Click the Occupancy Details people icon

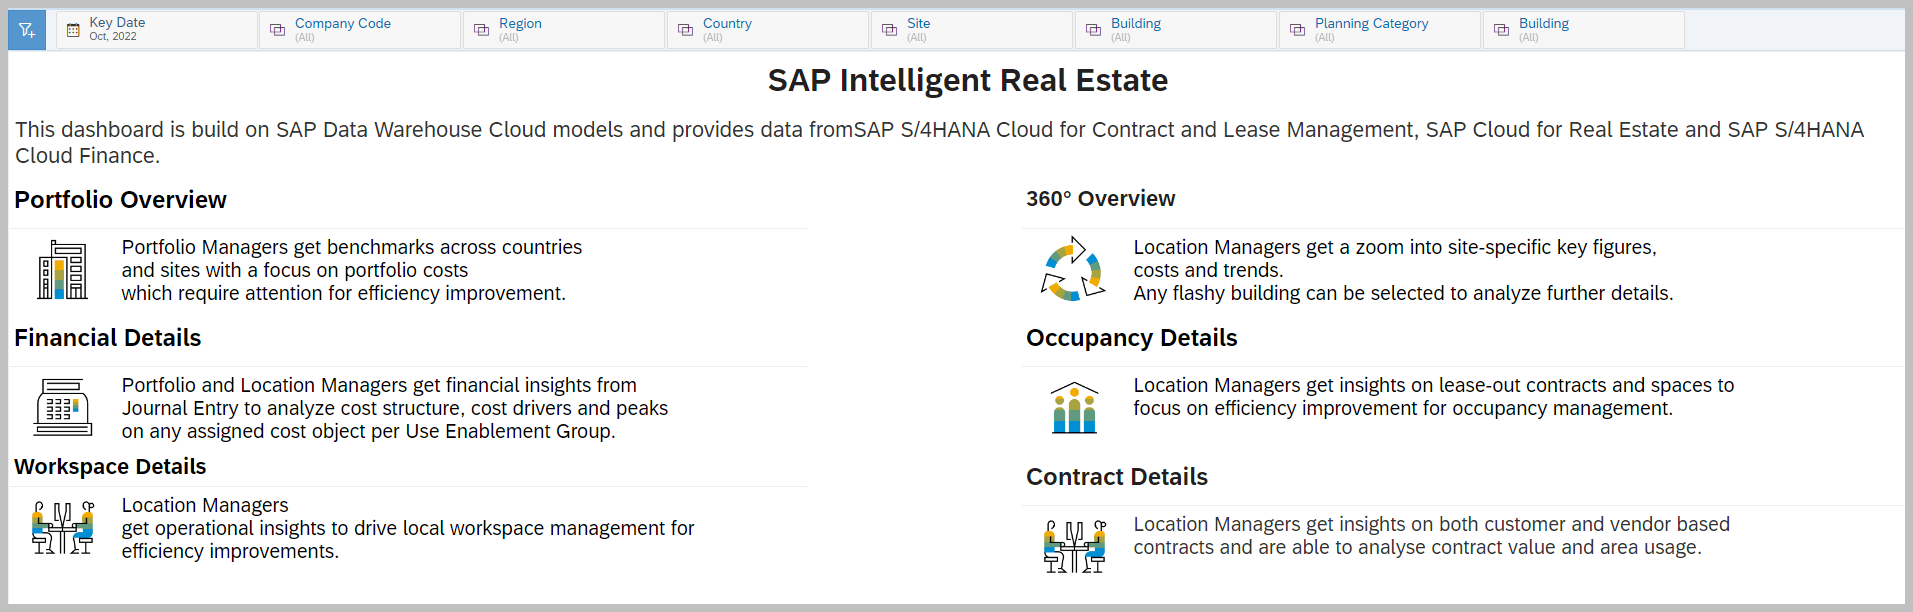[x=1075, y=408]
